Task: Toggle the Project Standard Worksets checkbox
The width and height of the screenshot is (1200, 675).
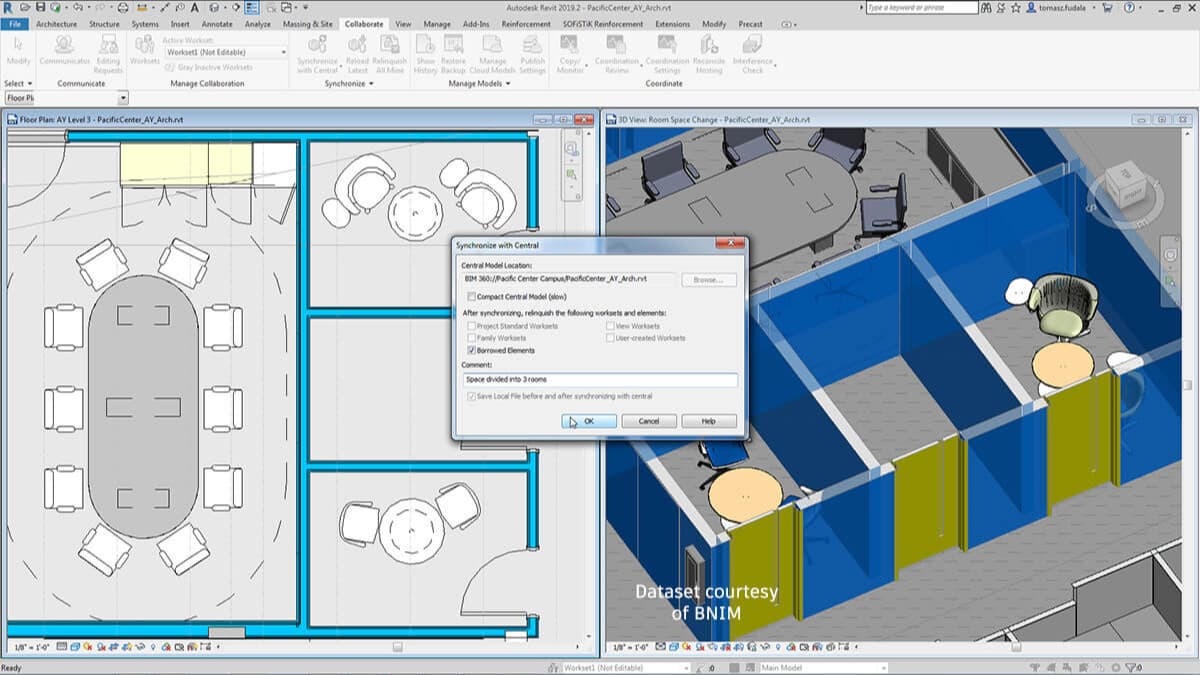Action: [x=470, y=326]
